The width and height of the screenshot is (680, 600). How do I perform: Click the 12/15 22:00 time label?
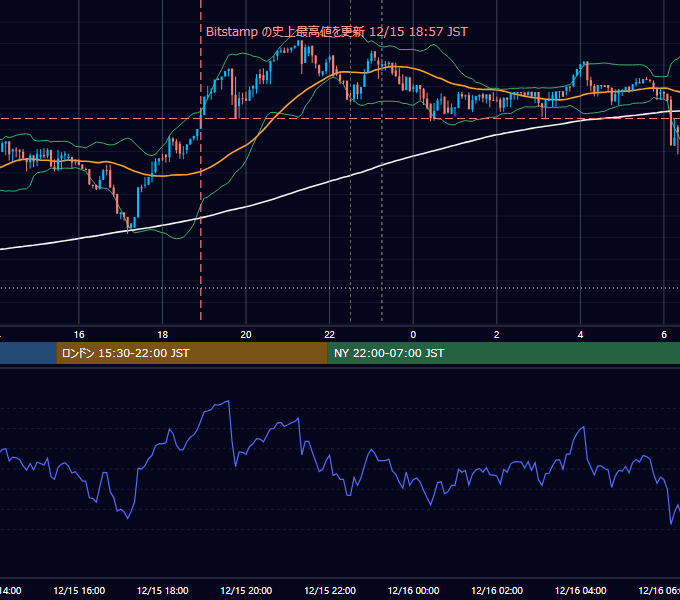[330, 590]
